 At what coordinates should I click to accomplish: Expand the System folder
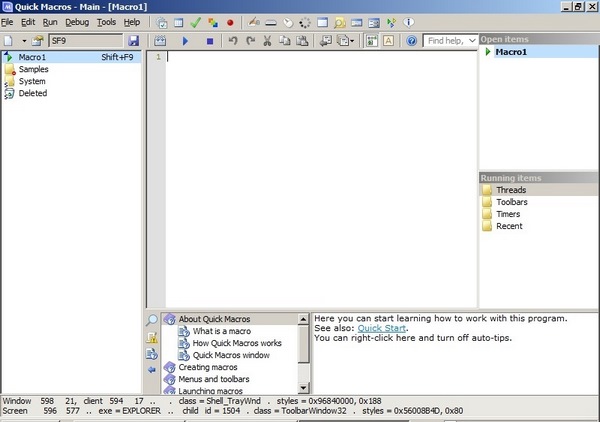click(32, 81)
